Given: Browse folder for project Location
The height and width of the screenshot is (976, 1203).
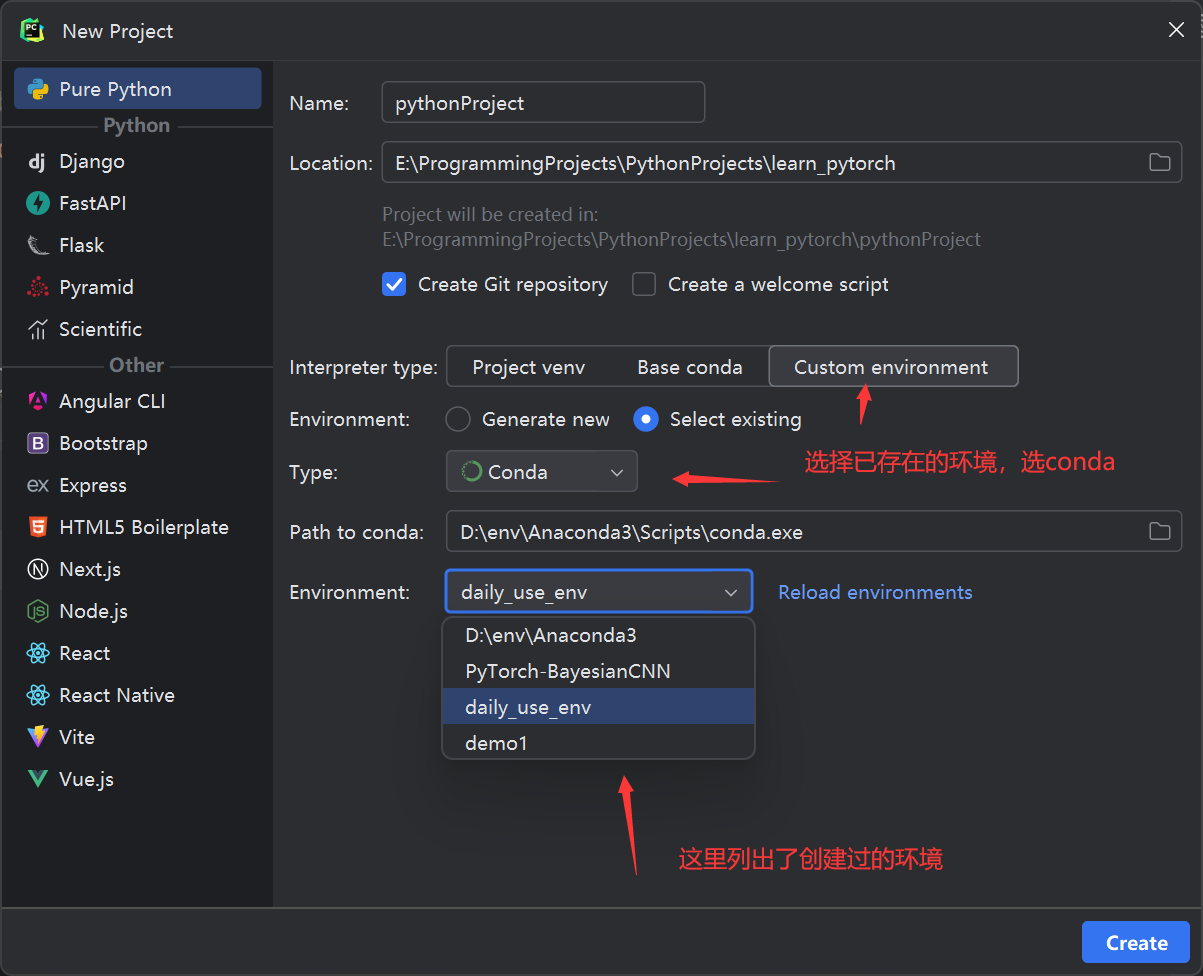Looking at the screenshot, I should point(1160,162).
